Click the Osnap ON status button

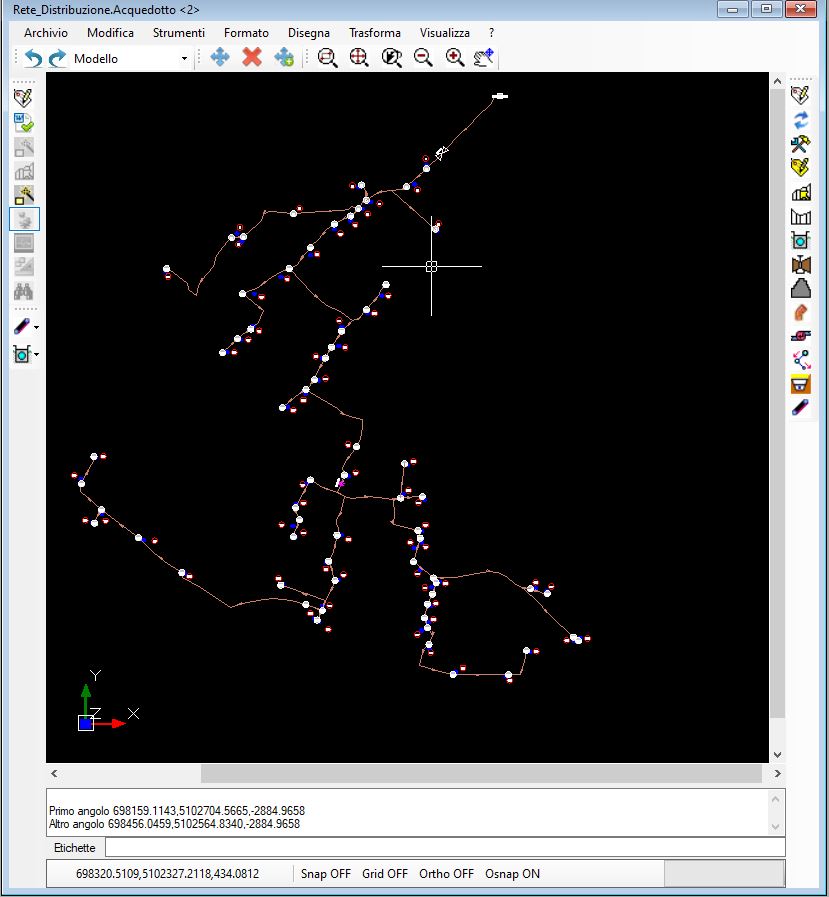pyautogui.click(x=512, y=873)
